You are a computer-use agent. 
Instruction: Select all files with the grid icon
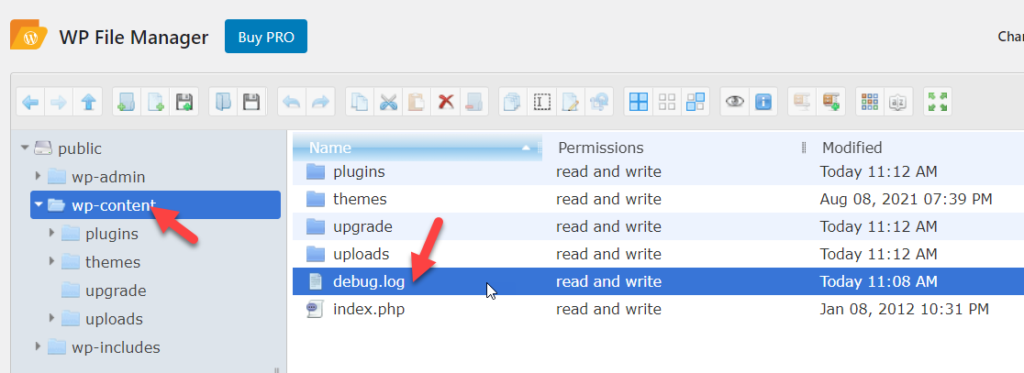click(638, 102)
